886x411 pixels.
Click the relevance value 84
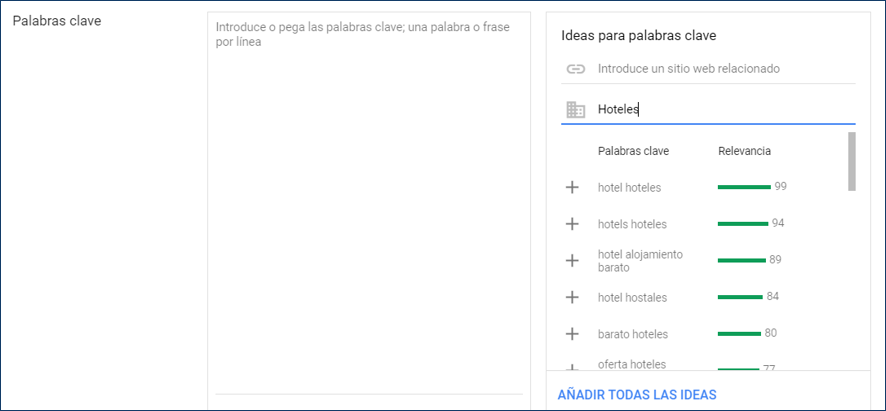pos(772,296)
